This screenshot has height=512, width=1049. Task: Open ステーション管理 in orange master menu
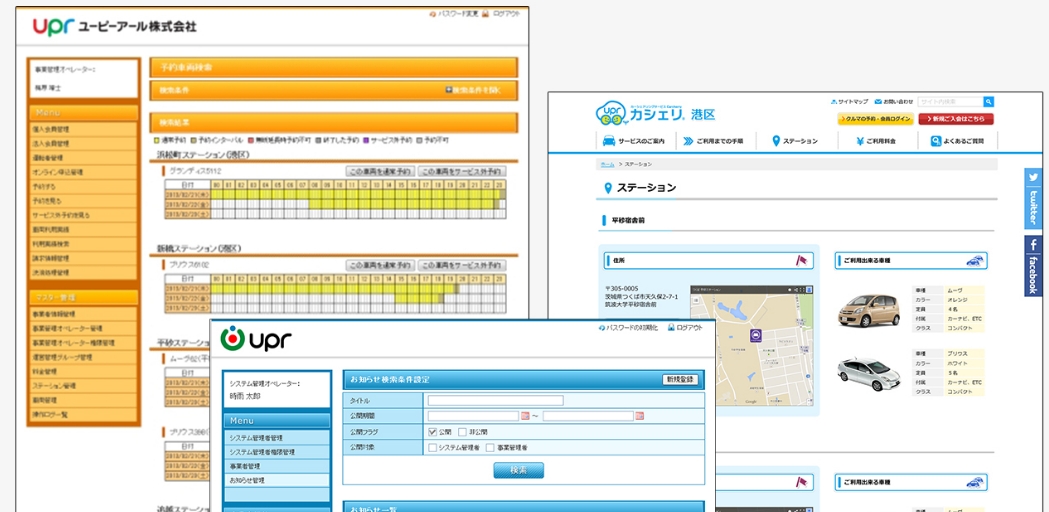tap(84, 386)
